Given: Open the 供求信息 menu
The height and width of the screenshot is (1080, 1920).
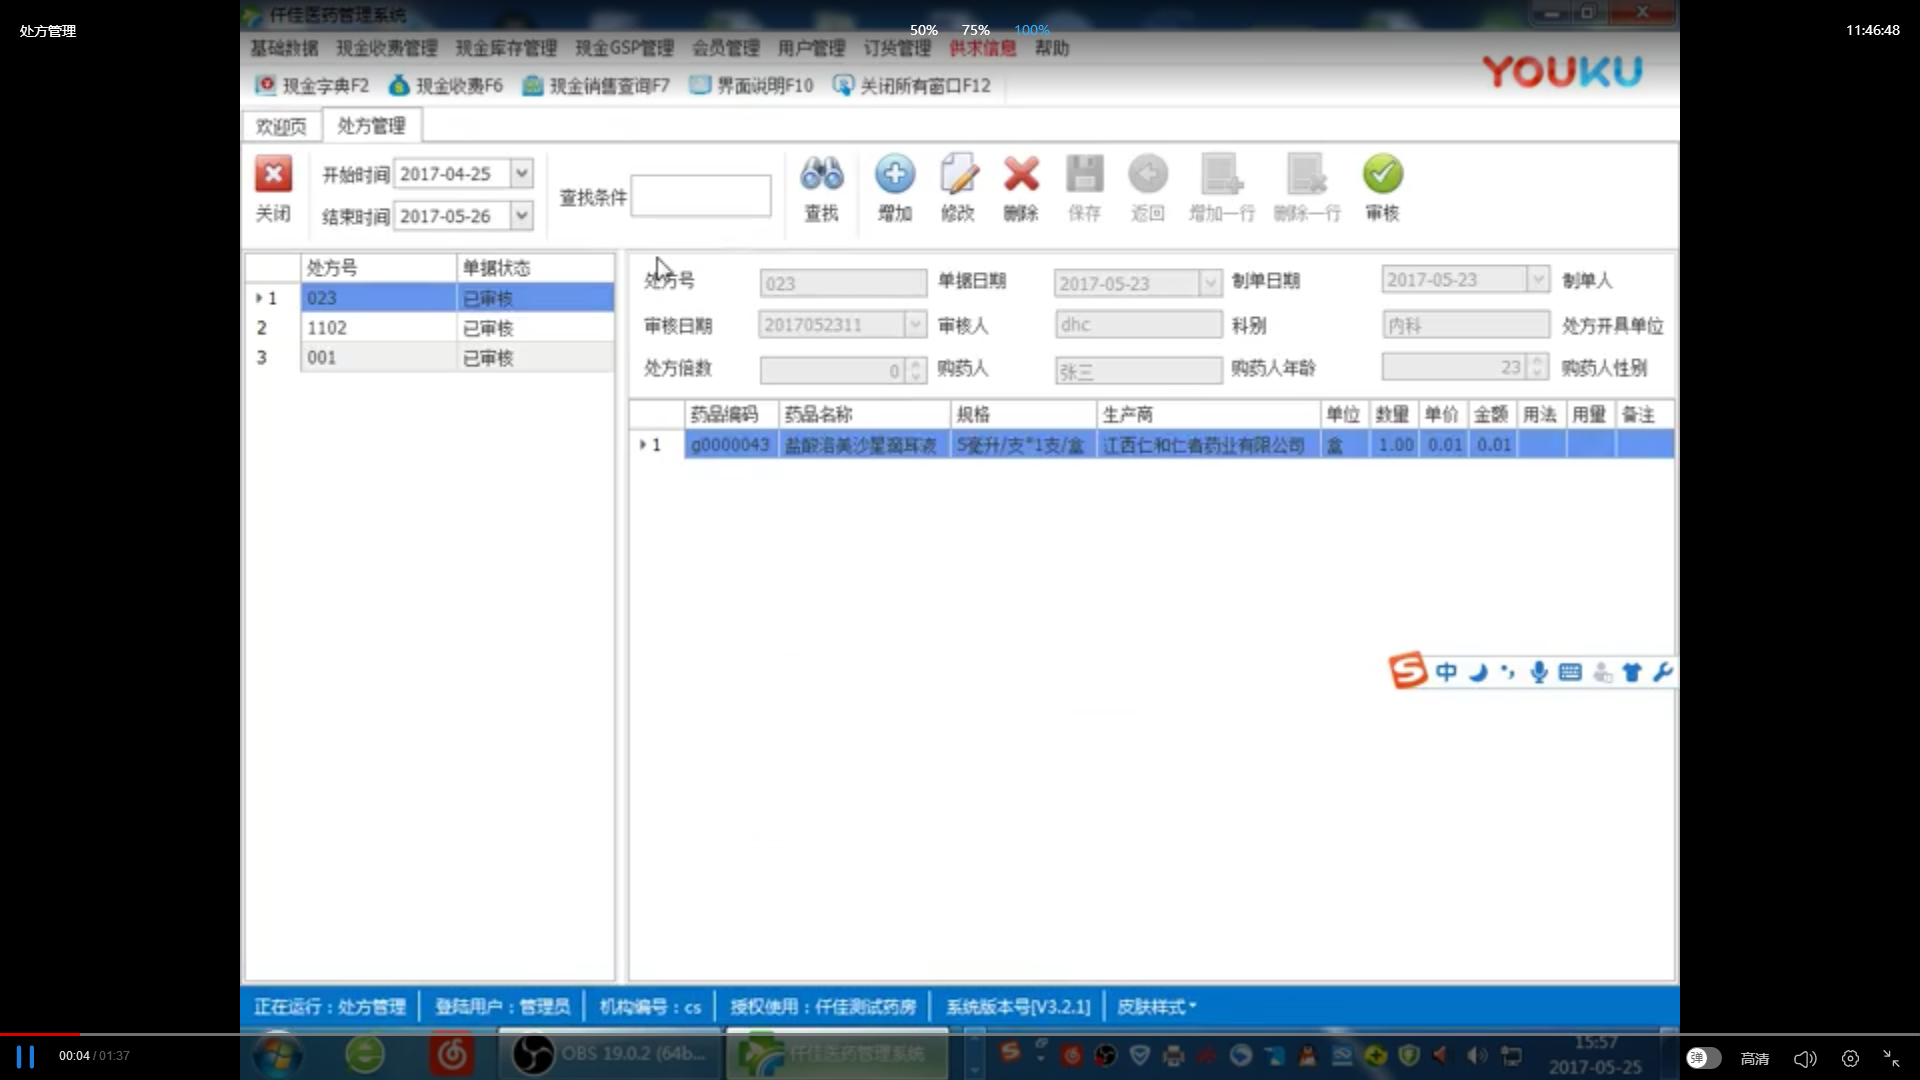Looking at the screenshot, I should point(982,48).
